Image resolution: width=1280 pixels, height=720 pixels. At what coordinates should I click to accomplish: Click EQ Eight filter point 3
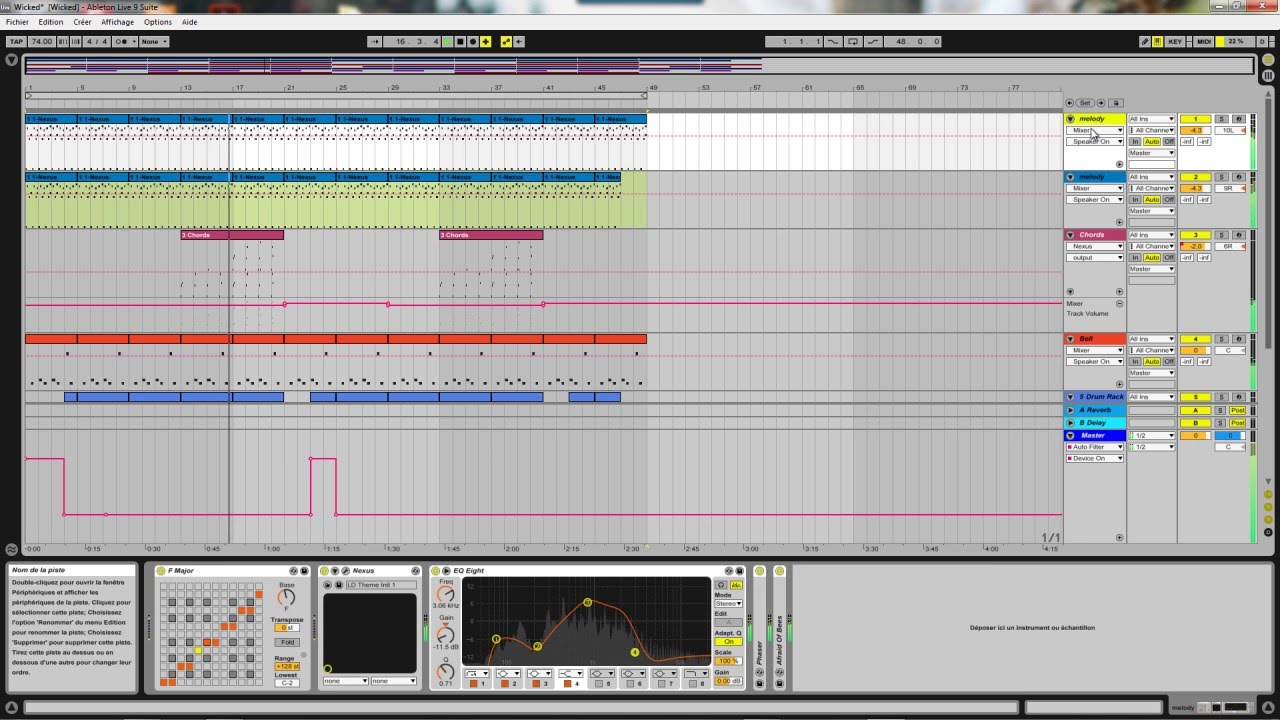588,603
